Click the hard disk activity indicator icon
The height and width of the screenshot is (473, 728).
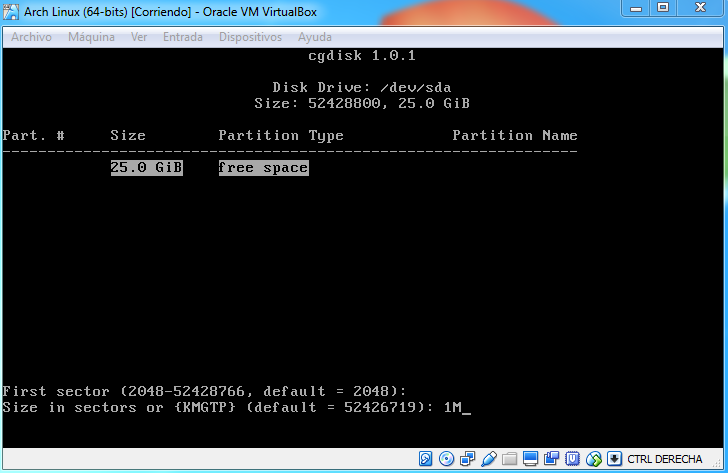click(x=425, y=459)
